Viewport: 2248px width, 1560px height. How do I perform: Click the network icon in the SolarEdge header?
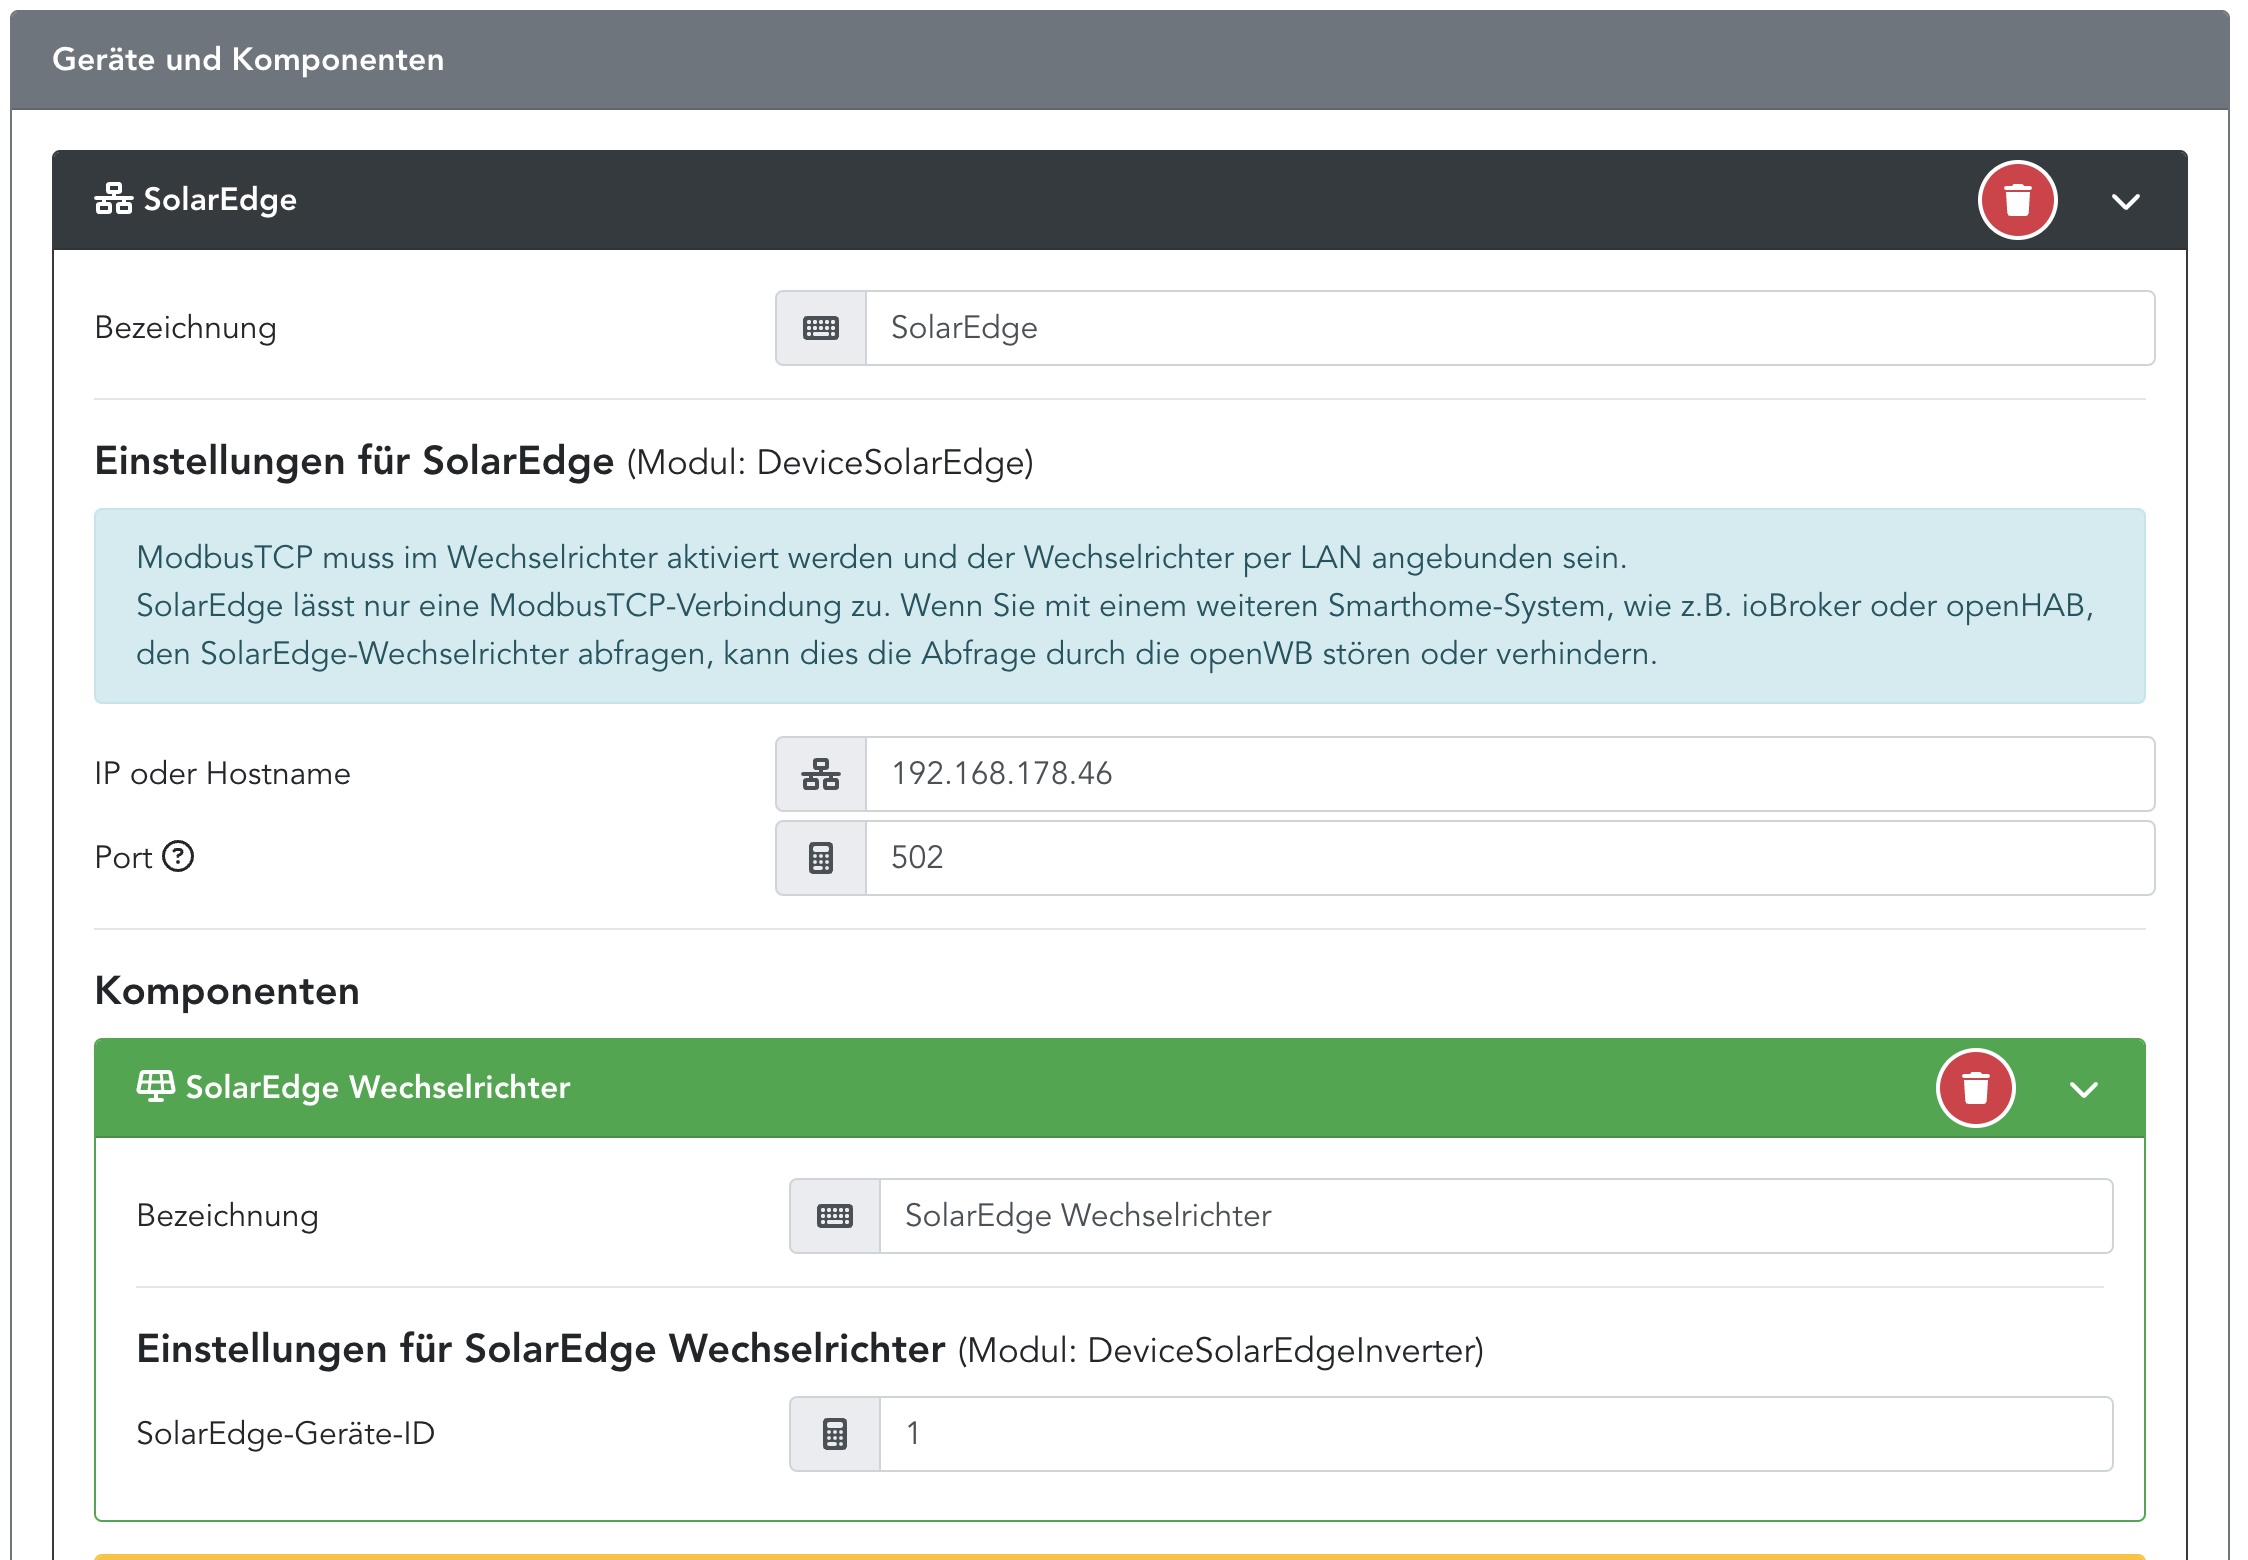[113, 199]
